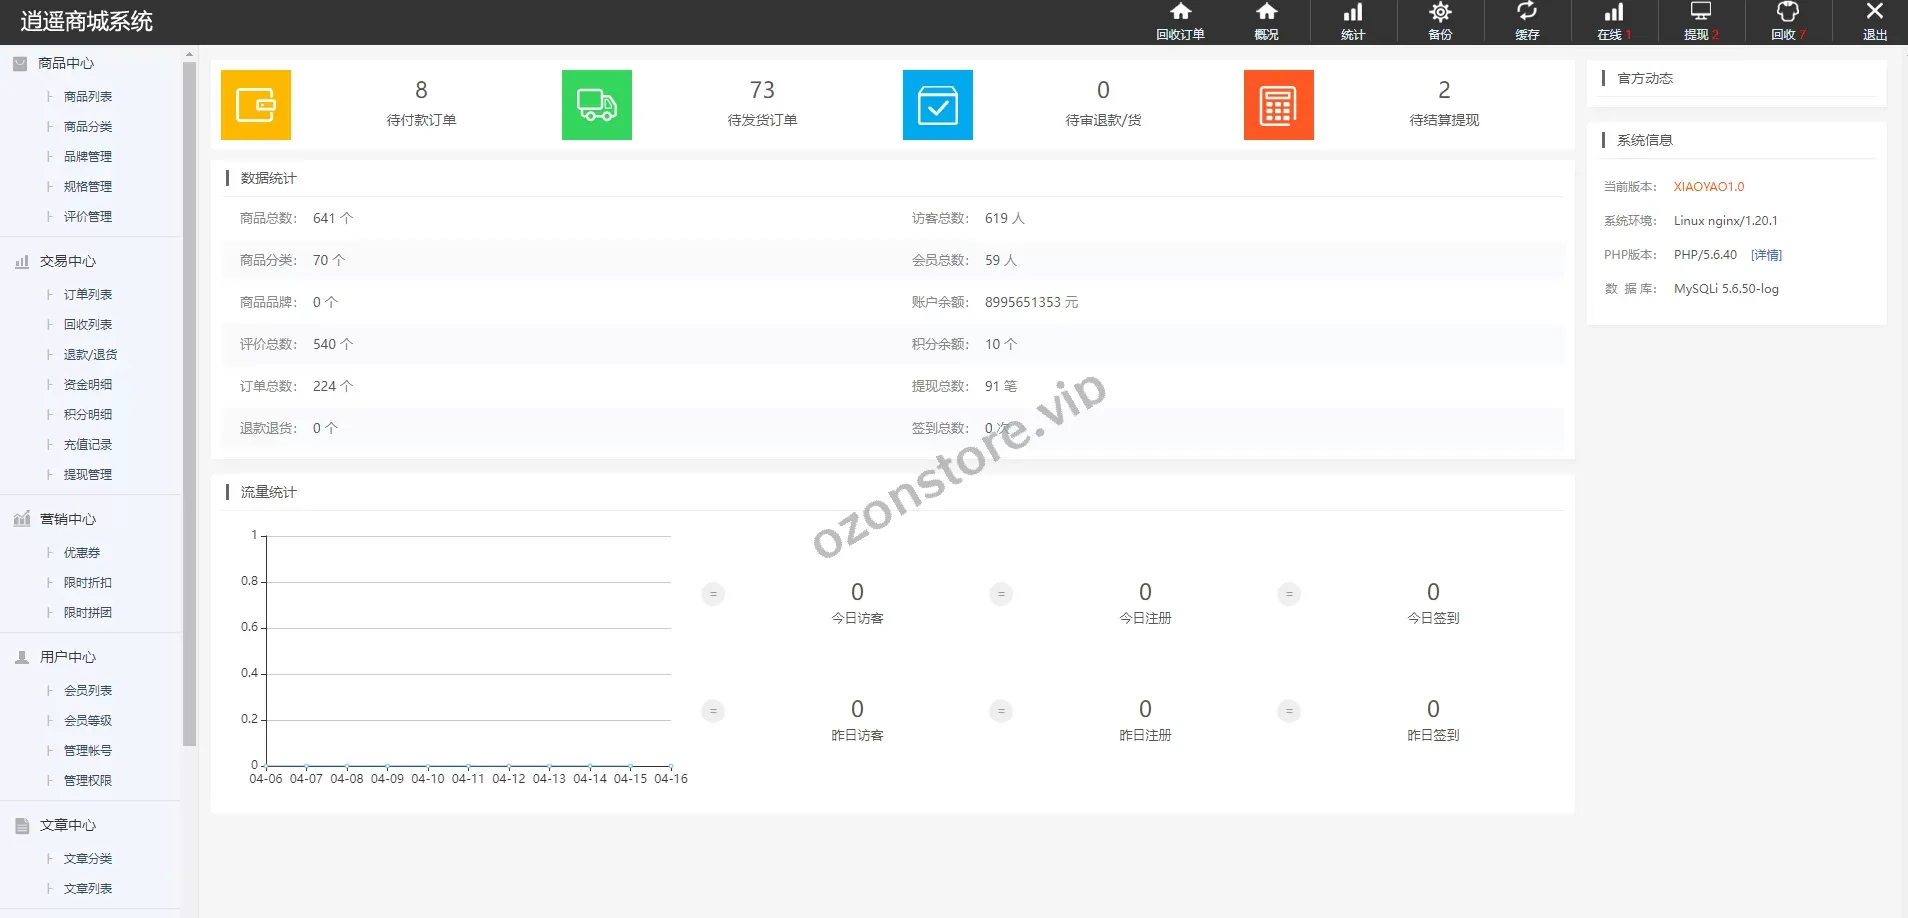
Task: Click the sidebar vertical scrollbar
Action: point(190,400)
